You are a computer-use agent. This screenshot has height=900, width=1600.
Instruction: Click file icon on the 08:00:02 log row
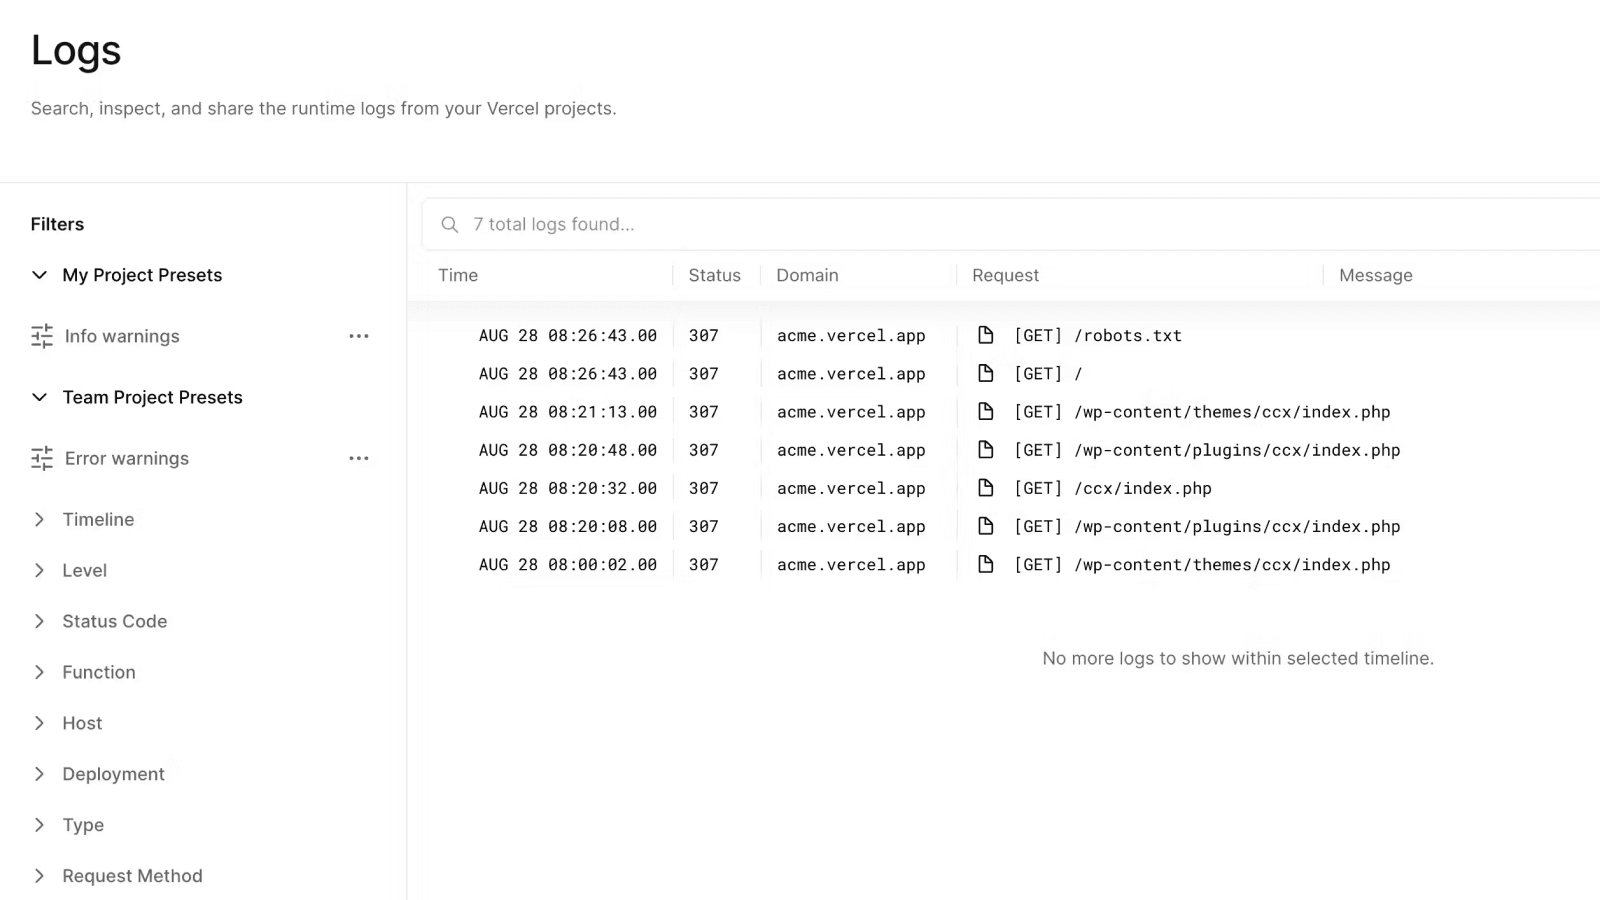985,564
